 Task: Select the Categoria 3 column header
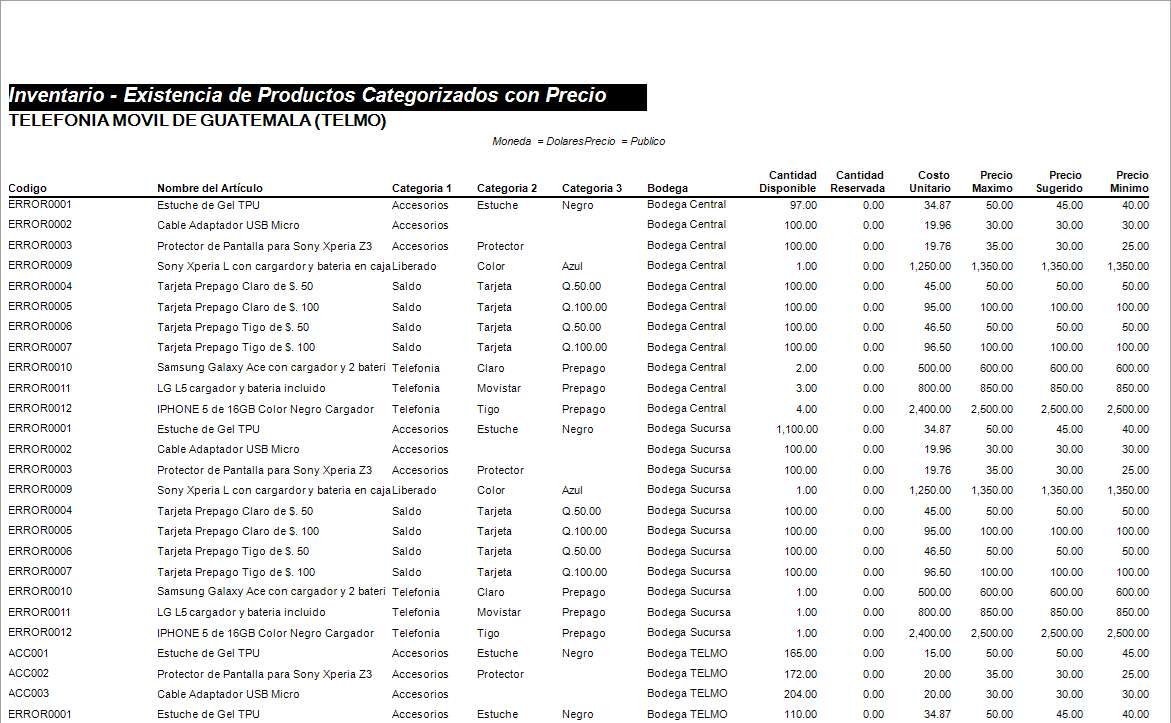pyautogui.click(x=591, y=188)
